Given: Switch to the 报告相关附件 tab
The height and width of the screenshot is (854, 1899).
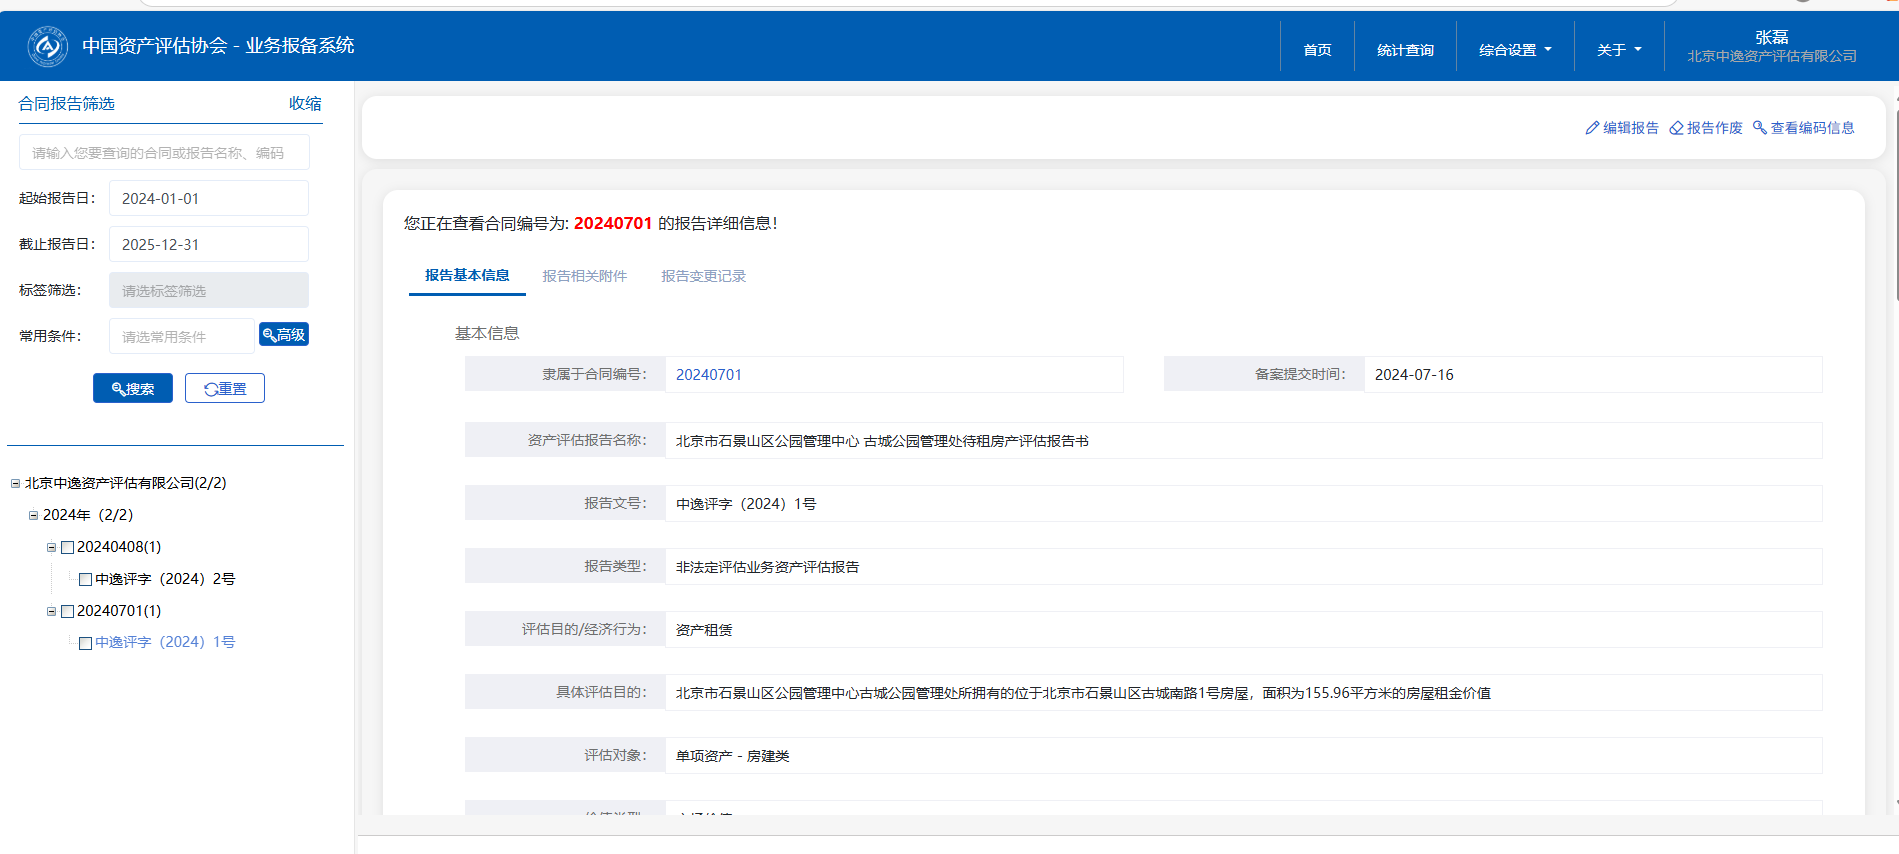Looking at the screenshot, I should 584,276.
